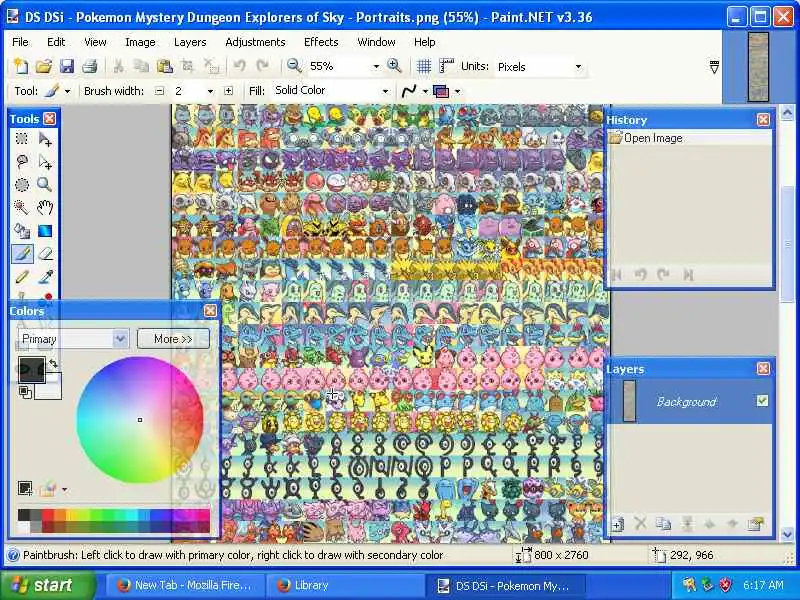Add new layer in Layers panel

617,524
